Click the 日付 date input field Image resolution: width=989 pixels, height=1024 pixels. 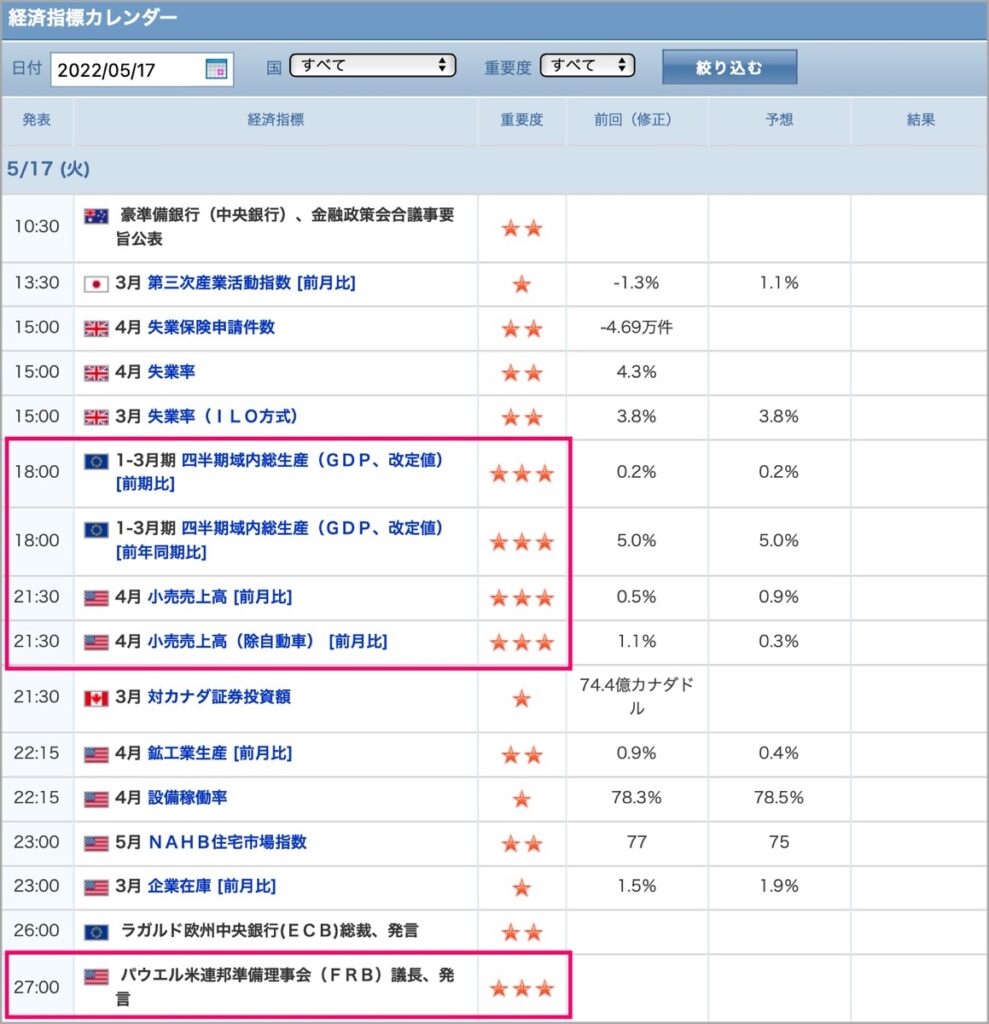coord(142,69)
